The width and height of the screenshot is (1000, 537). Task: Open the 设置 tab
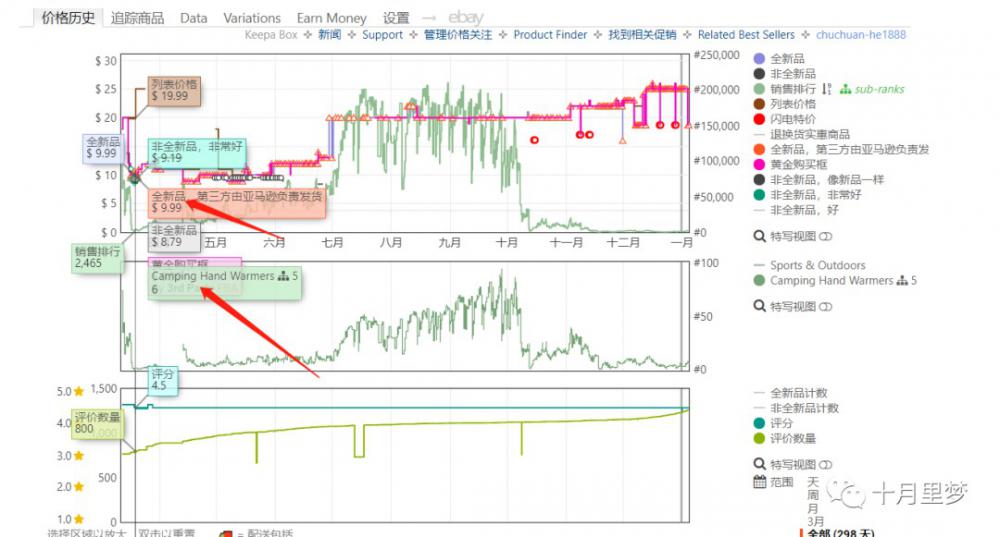pyautogui.click(x=395, y=18)
